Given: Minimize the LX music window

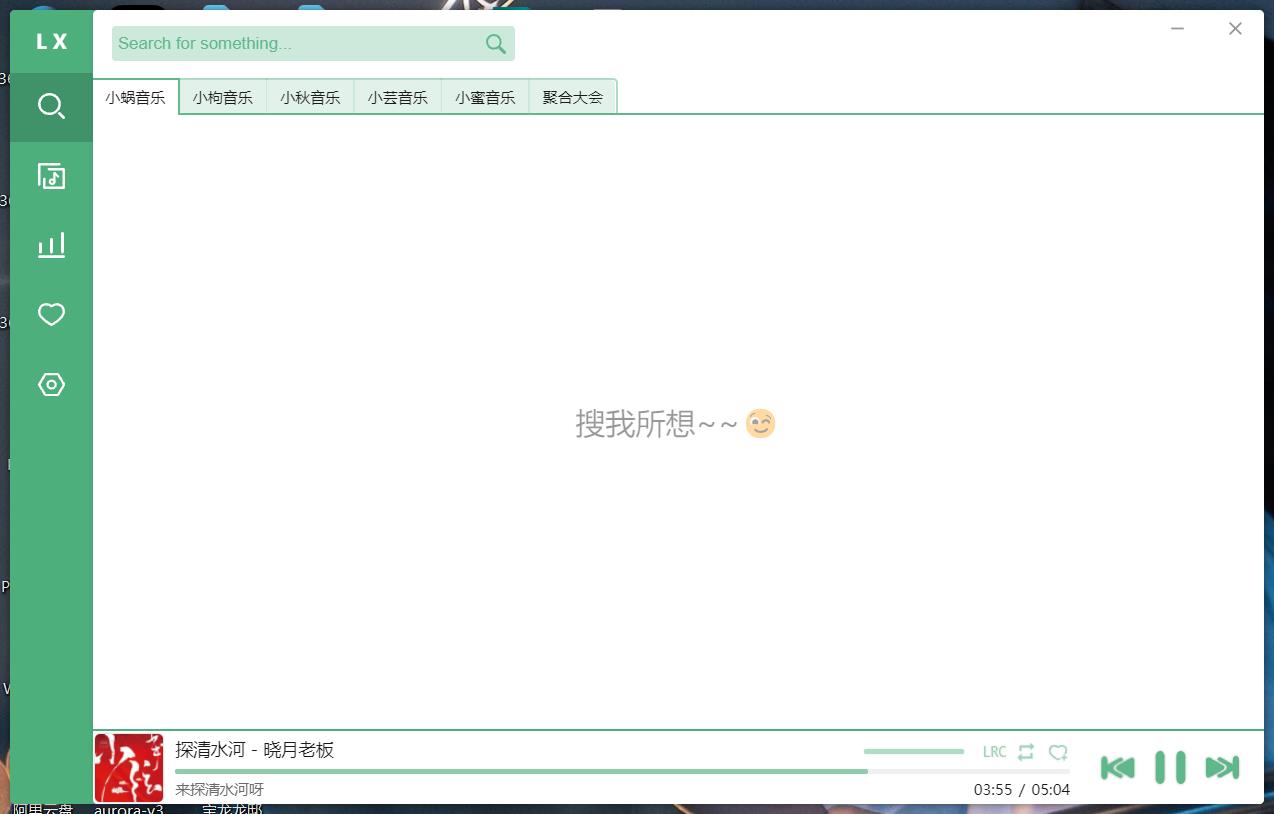Looking at the screenshot, I should tap(1177, 29).
